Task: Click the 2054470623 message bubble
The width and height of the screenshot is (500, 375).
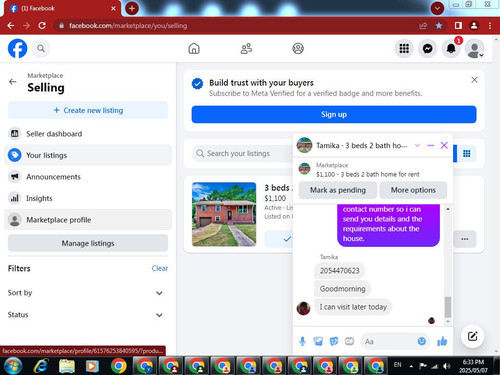Action: [340, 271]
